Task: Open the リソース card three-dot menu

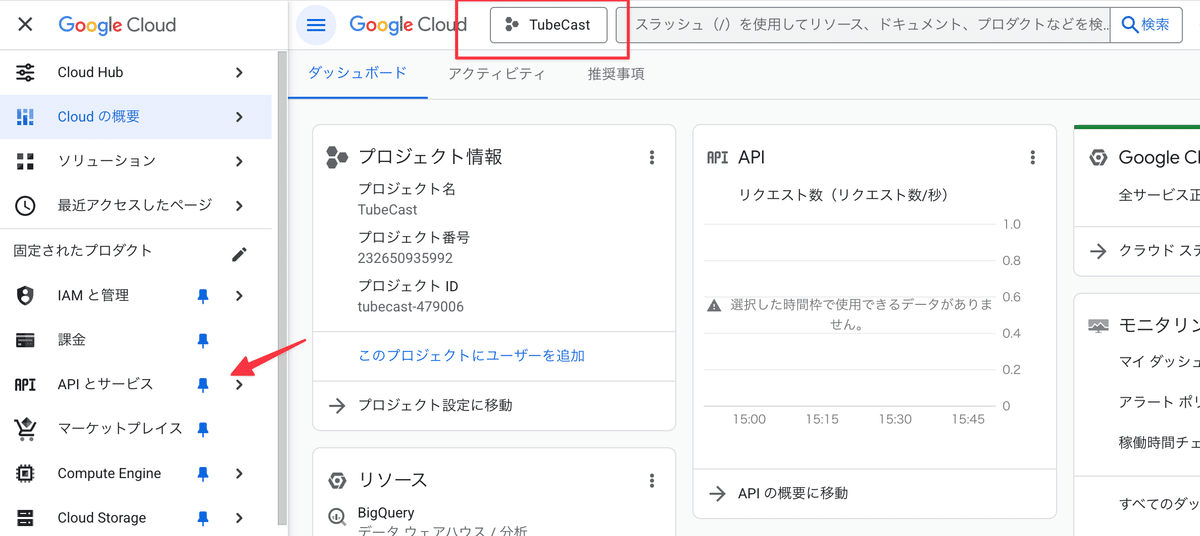Action: (652, 481)
